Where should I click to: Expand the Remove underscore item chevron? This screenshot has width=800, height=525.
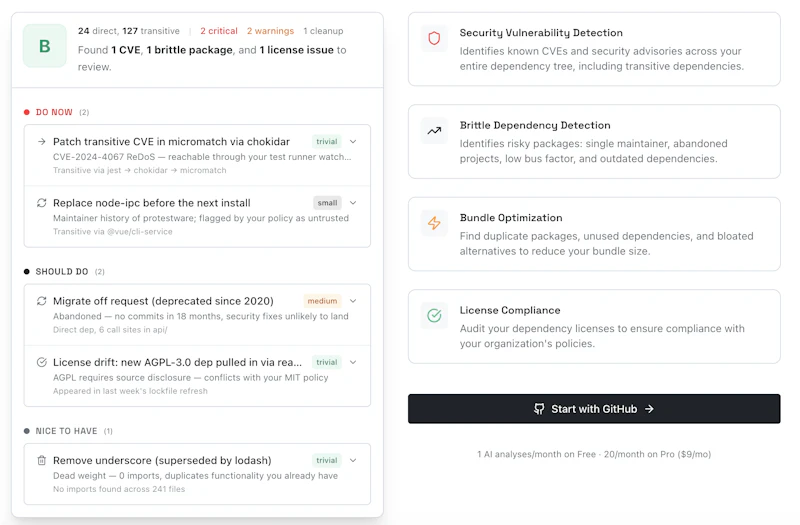pos(353,460)
